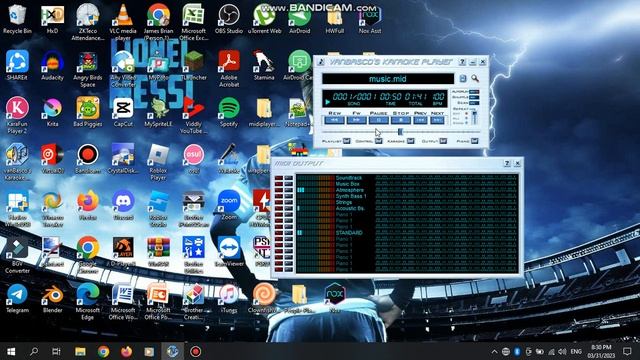The width and height of the screenshot is (640, 360).
Task: Open iTunes desktop icon
Action: click(229, 298)
